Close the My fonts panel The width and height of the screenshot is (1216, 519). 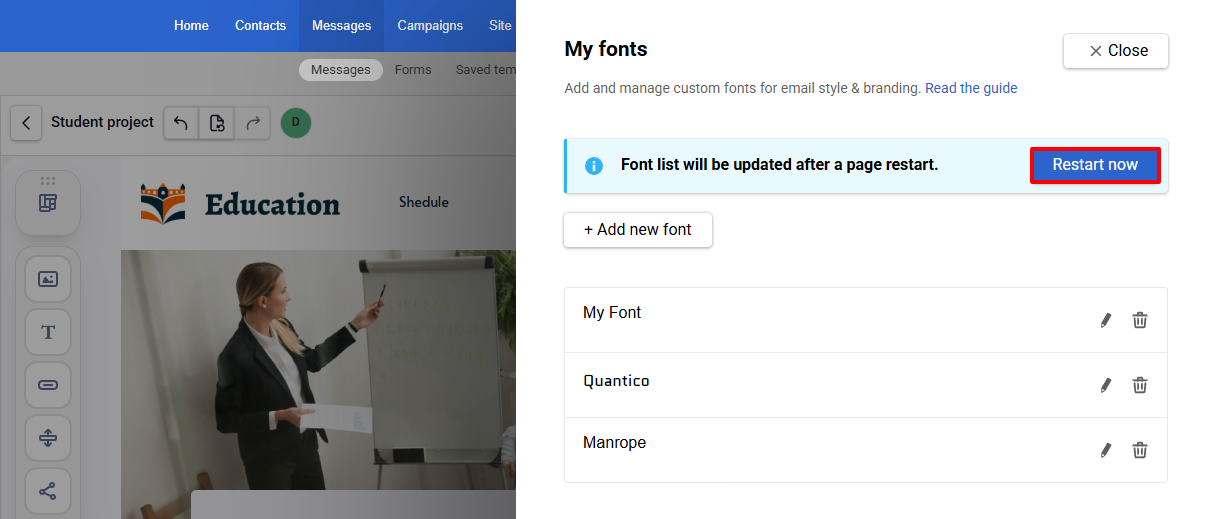(x=1116, y=51)
